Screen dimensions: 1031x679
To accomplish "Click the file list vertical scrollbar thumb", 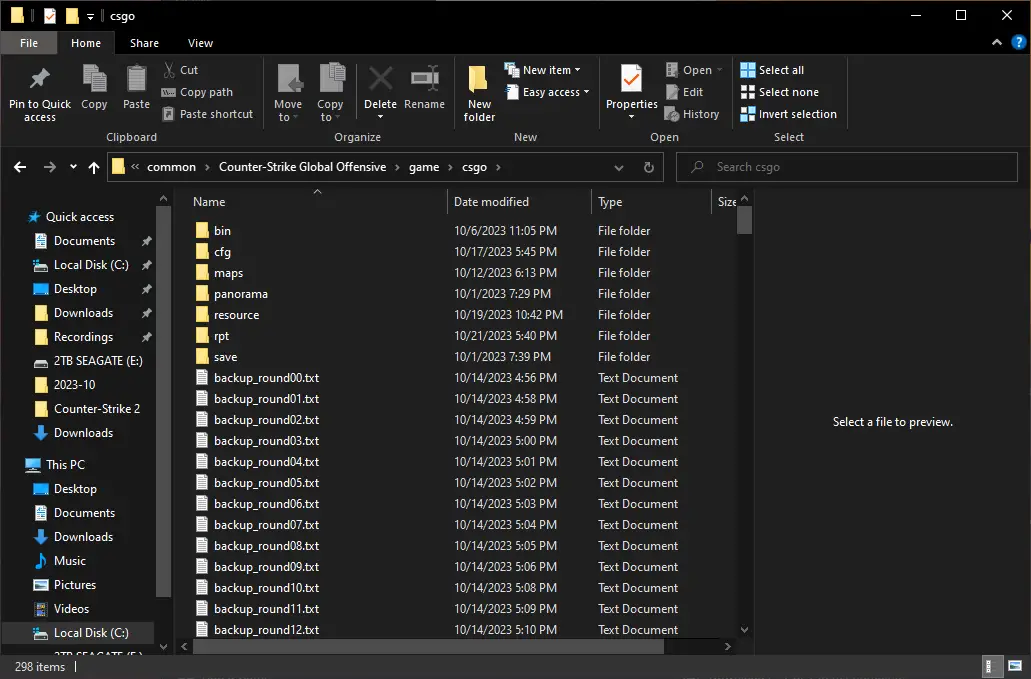I will pyautogui.click(x=744, y=220).
